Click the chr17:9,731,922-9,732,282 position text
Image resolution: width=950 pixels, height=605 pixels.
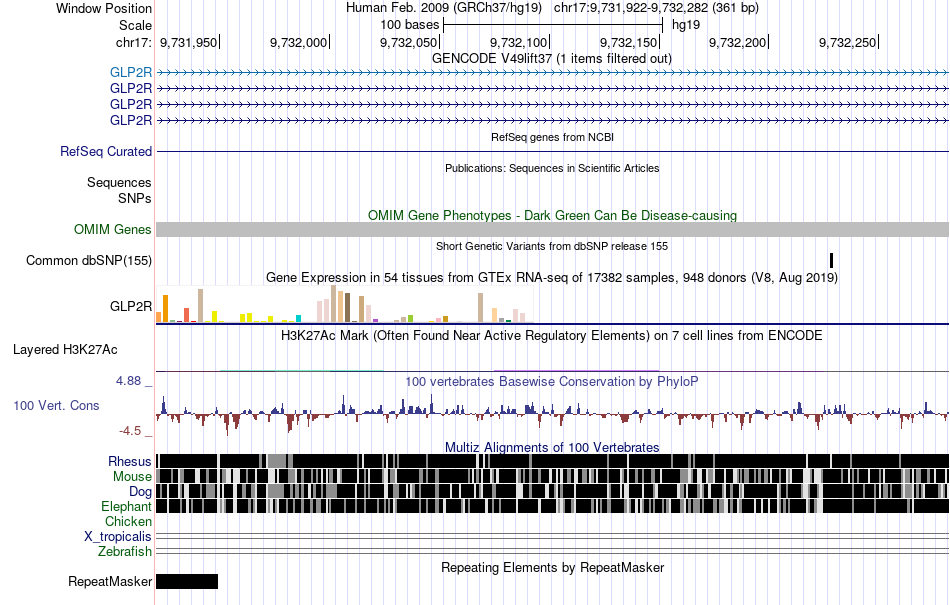(x=656, y=8)
